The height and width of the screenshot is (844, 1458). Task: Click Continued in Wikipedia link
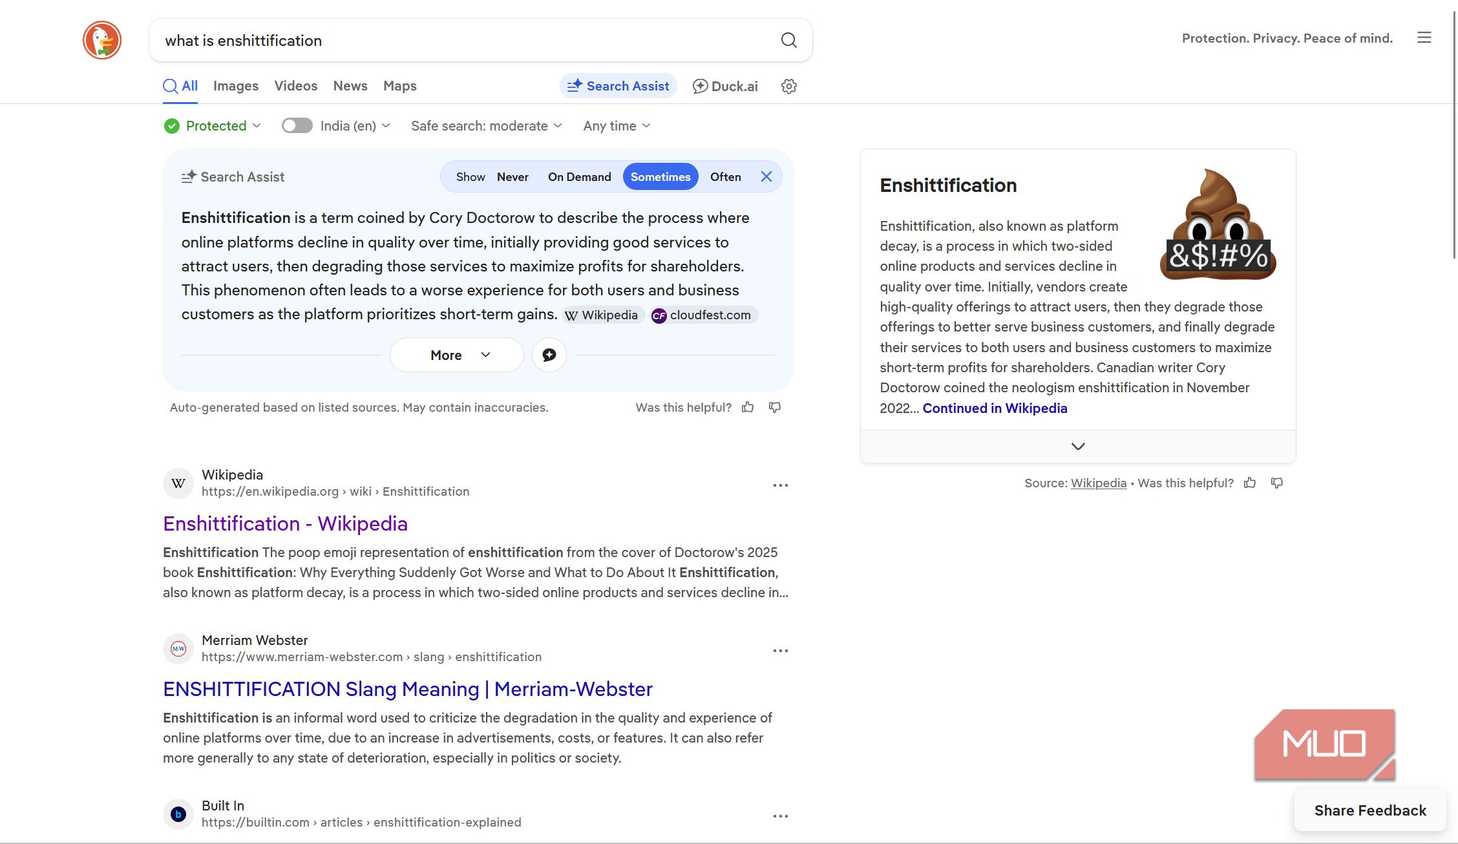[x=995, y=408]
